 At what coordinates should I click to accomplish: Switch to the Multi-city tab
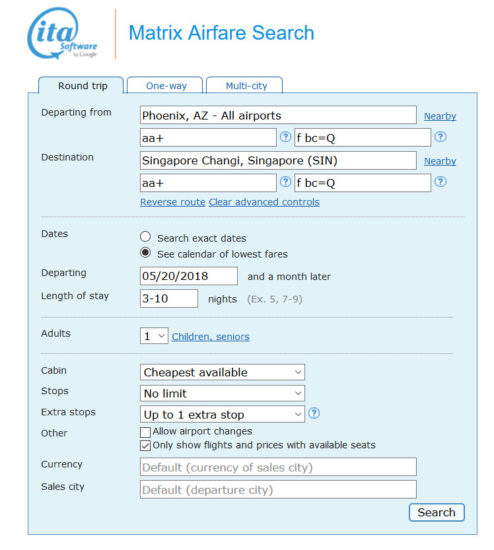[245, 85]
